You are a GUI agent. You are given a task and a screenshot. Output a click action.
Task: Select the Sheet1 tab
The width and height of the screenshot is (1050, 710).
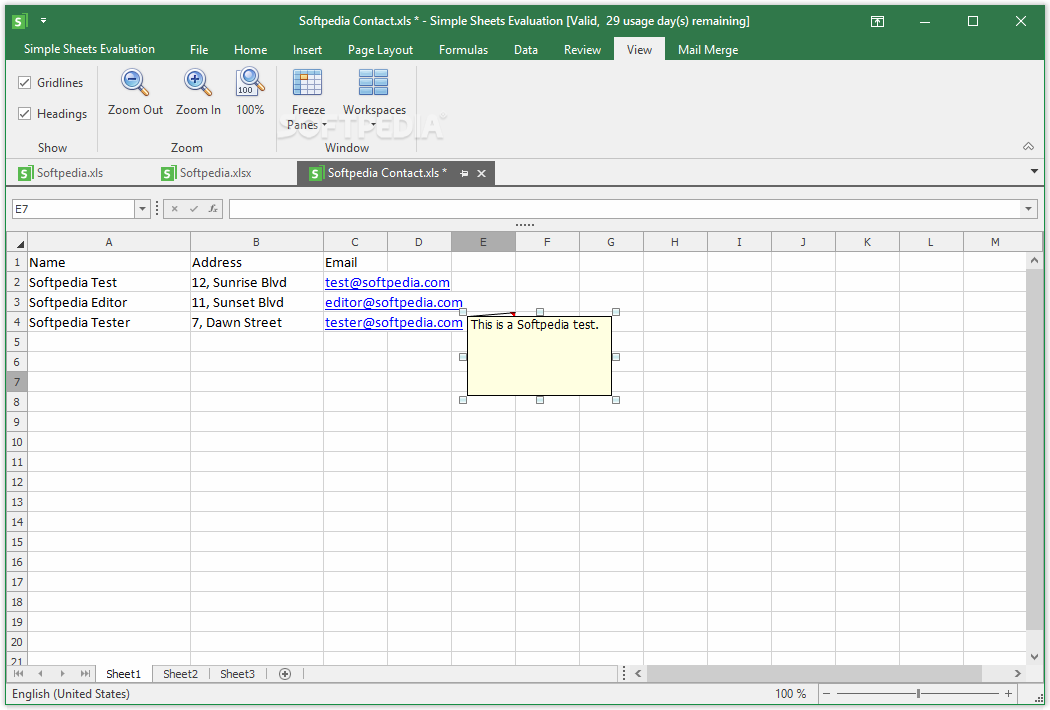click(x=123, y=674)
